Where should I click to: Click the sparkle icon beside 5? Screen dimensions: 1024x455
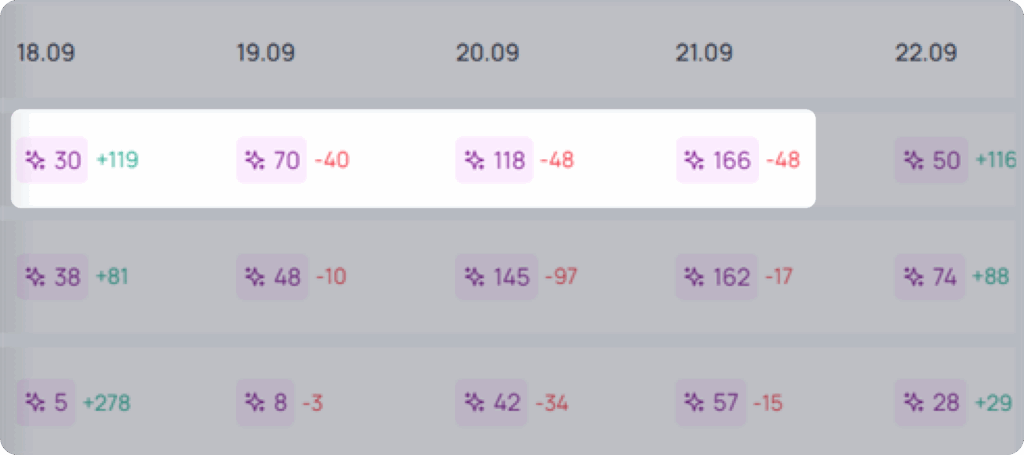[35, 402]
